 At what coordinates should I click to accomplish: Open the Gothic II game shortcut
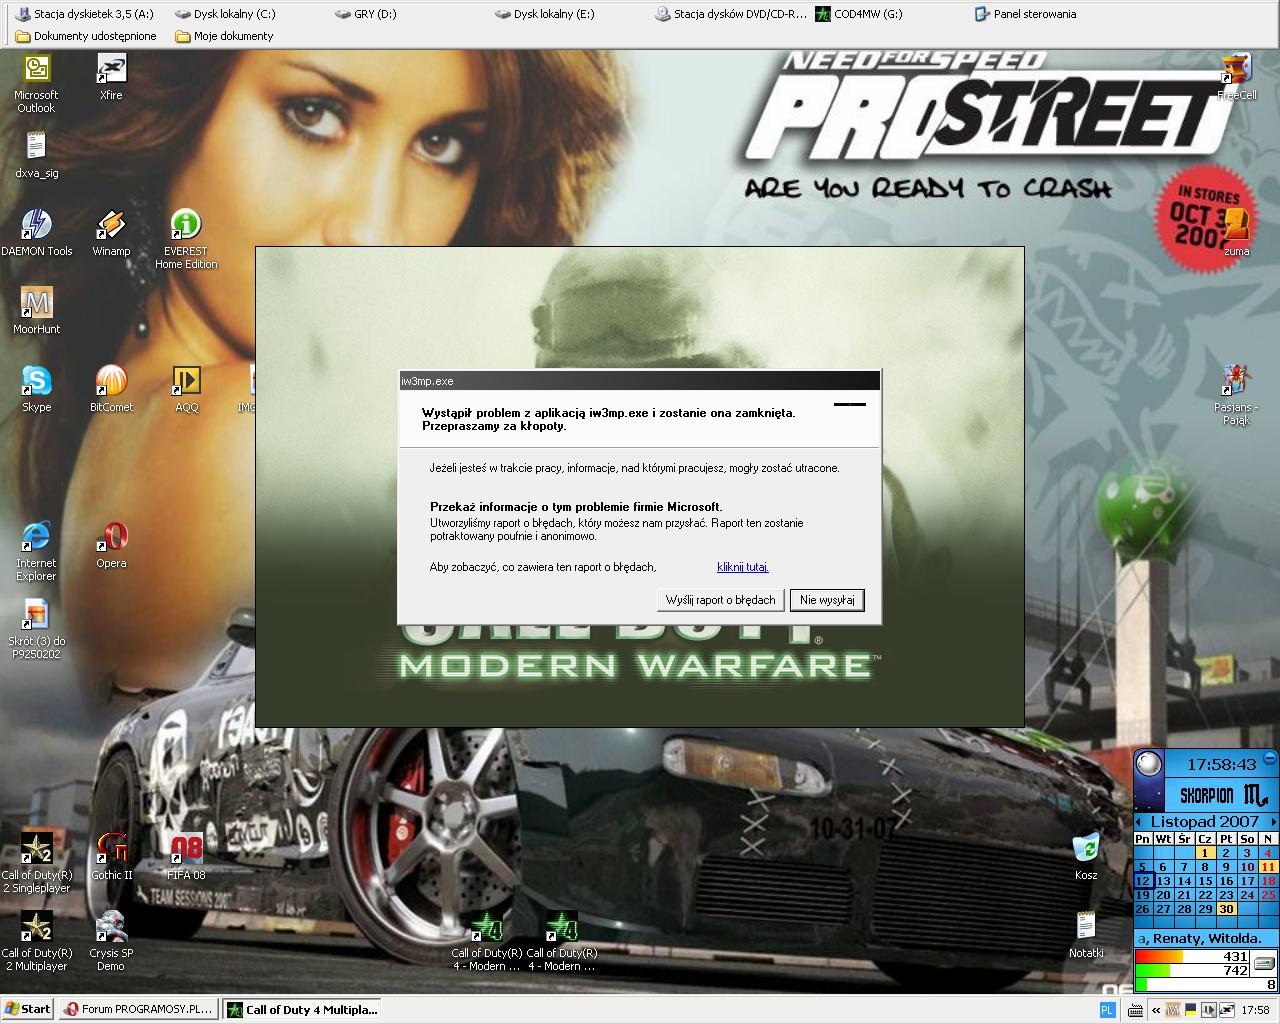pos(111,857)
